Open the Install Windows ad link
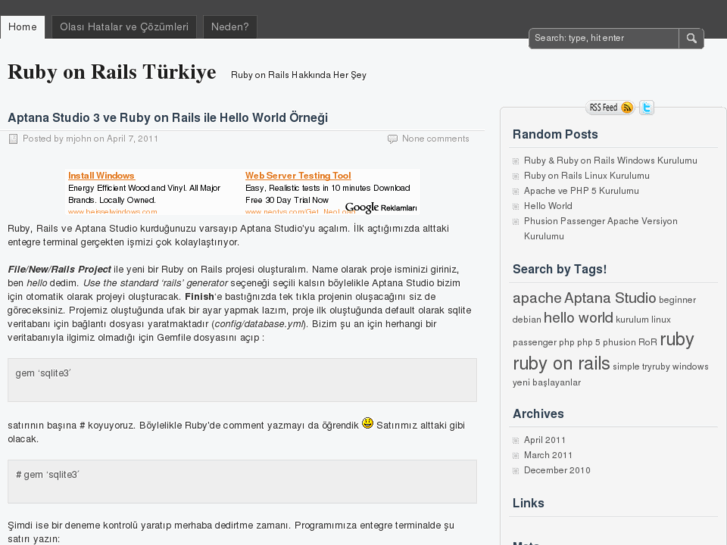Viewport: 727px width, 545px height. click(x=101, y=176)
